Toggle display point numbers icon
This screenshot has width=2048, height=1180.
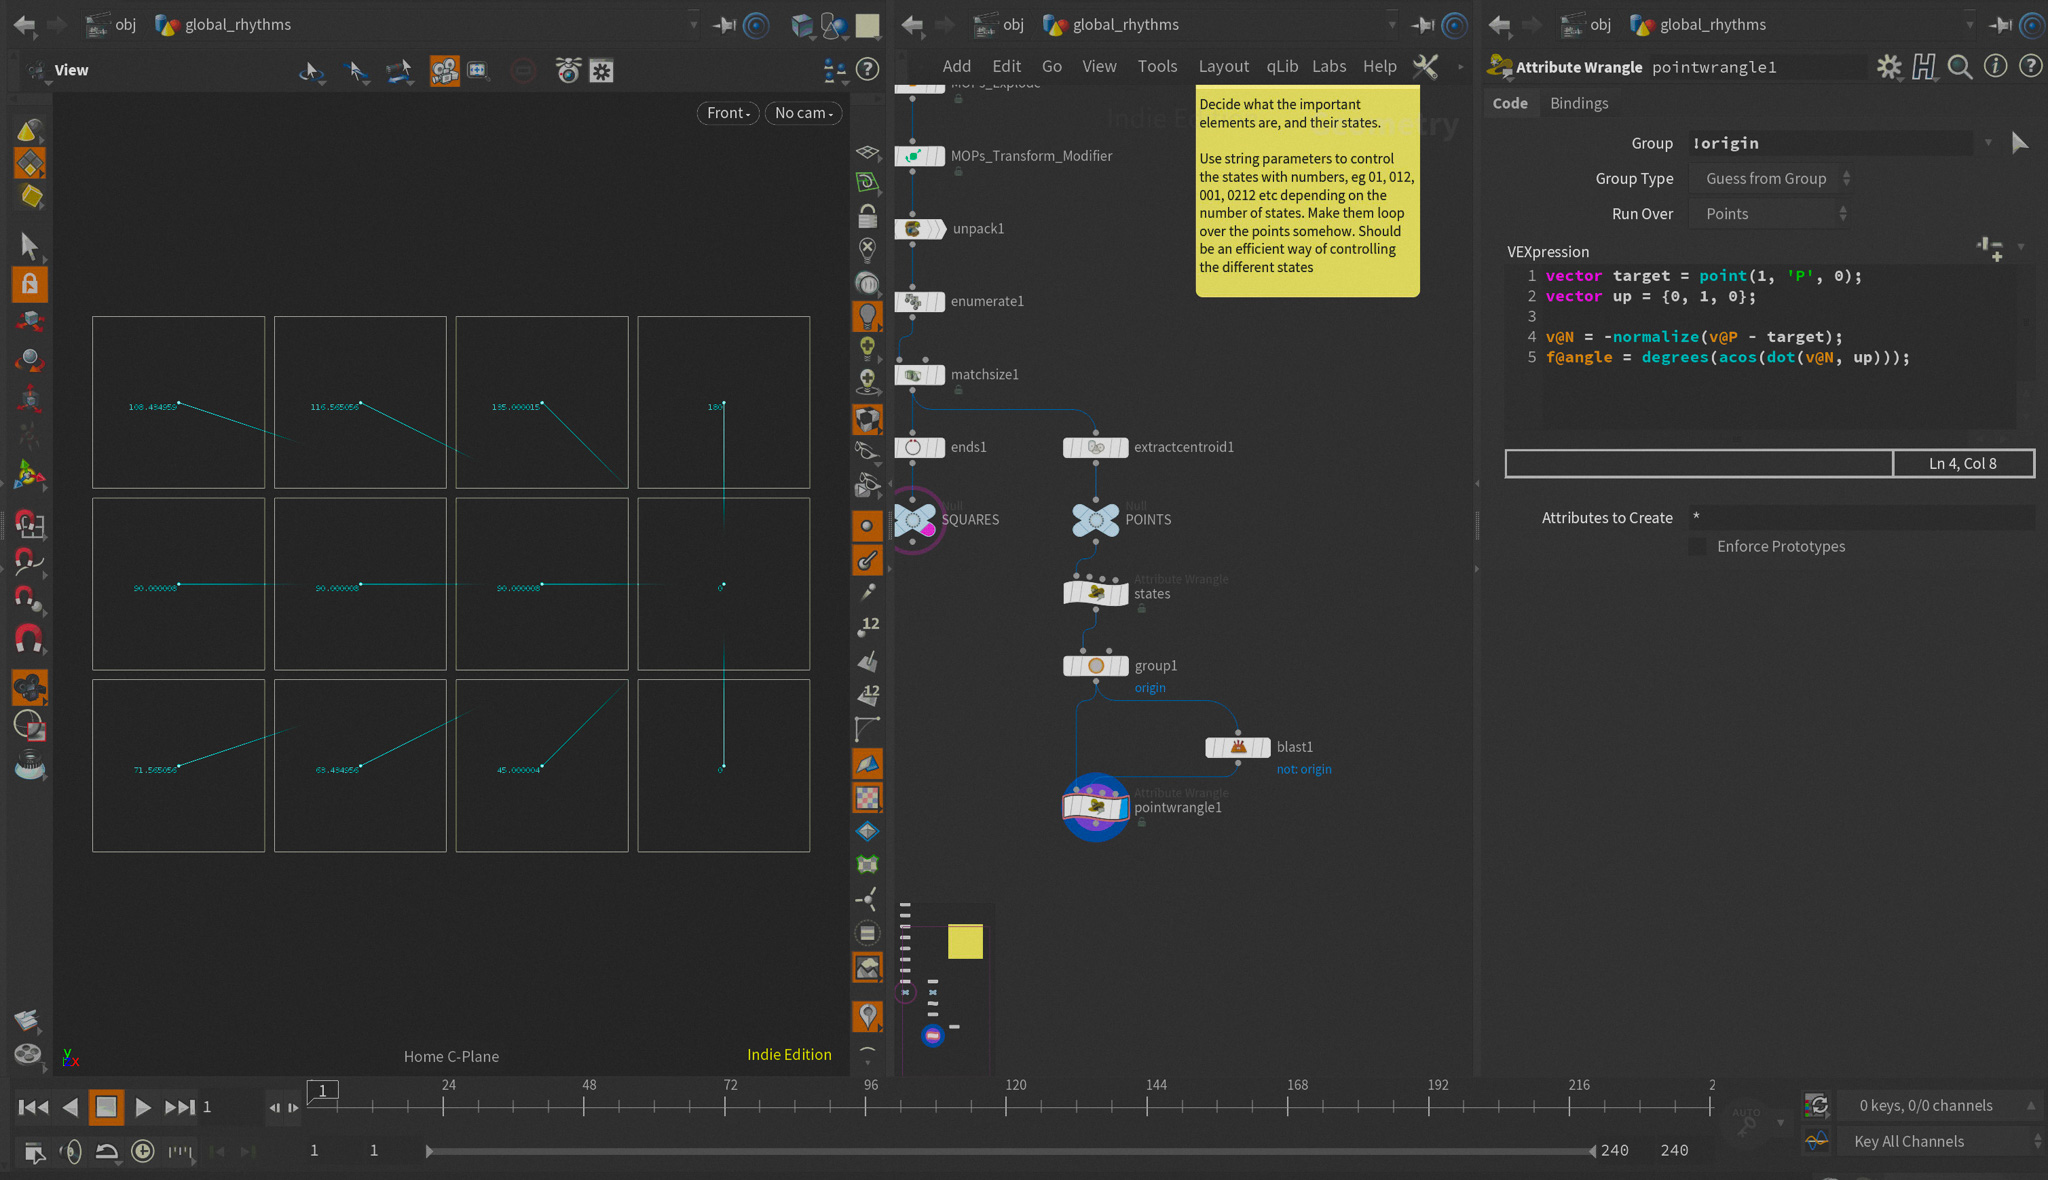(867, 626)
